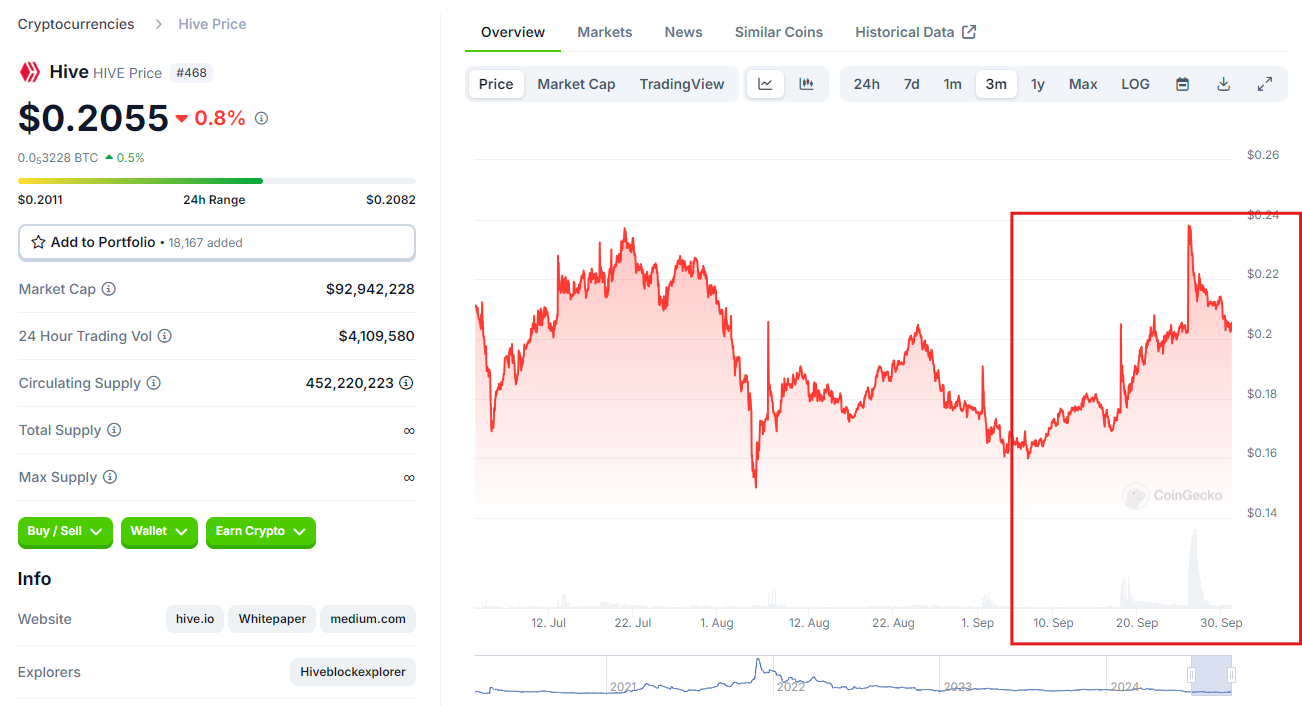Set chart range to 3m
This screenshot has height=706, width=1302.
[x=996, y=84]
